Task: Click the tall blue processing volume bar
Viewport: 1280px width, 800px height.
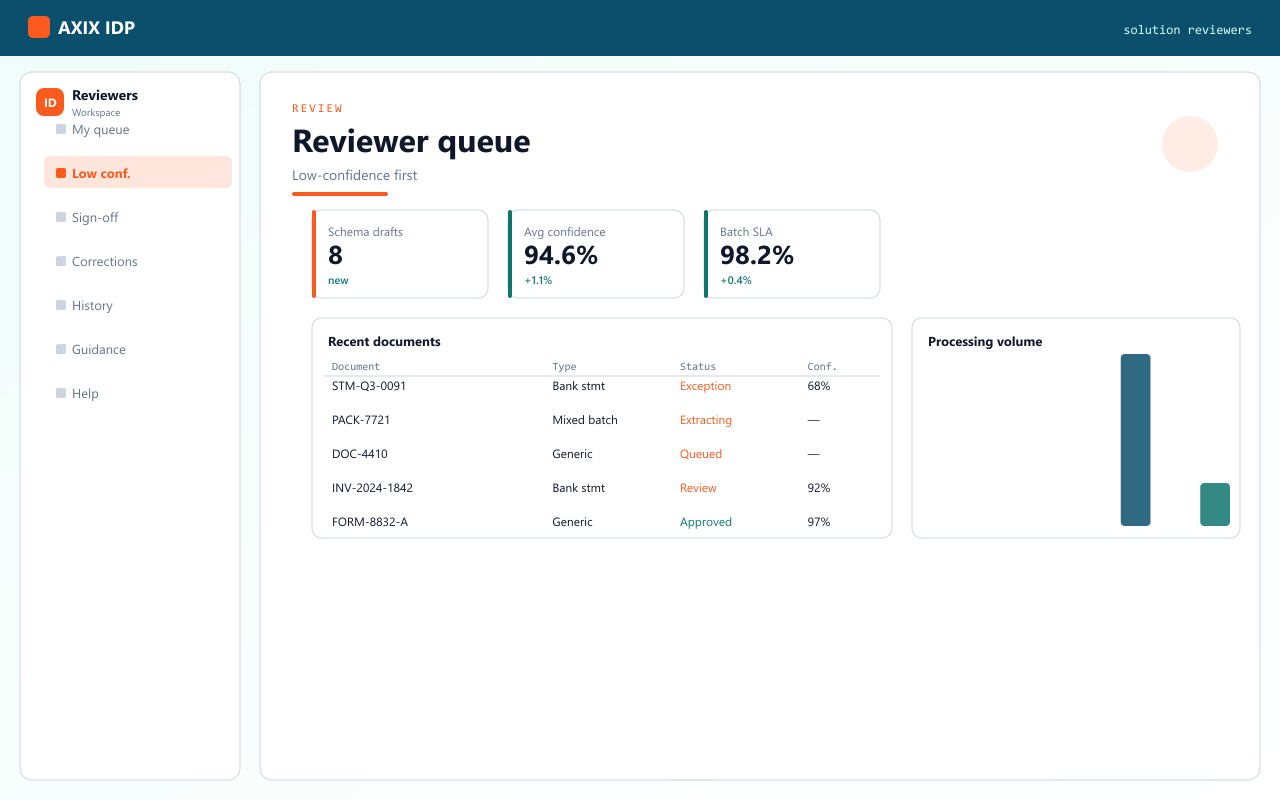Action: pos(1135,440)
